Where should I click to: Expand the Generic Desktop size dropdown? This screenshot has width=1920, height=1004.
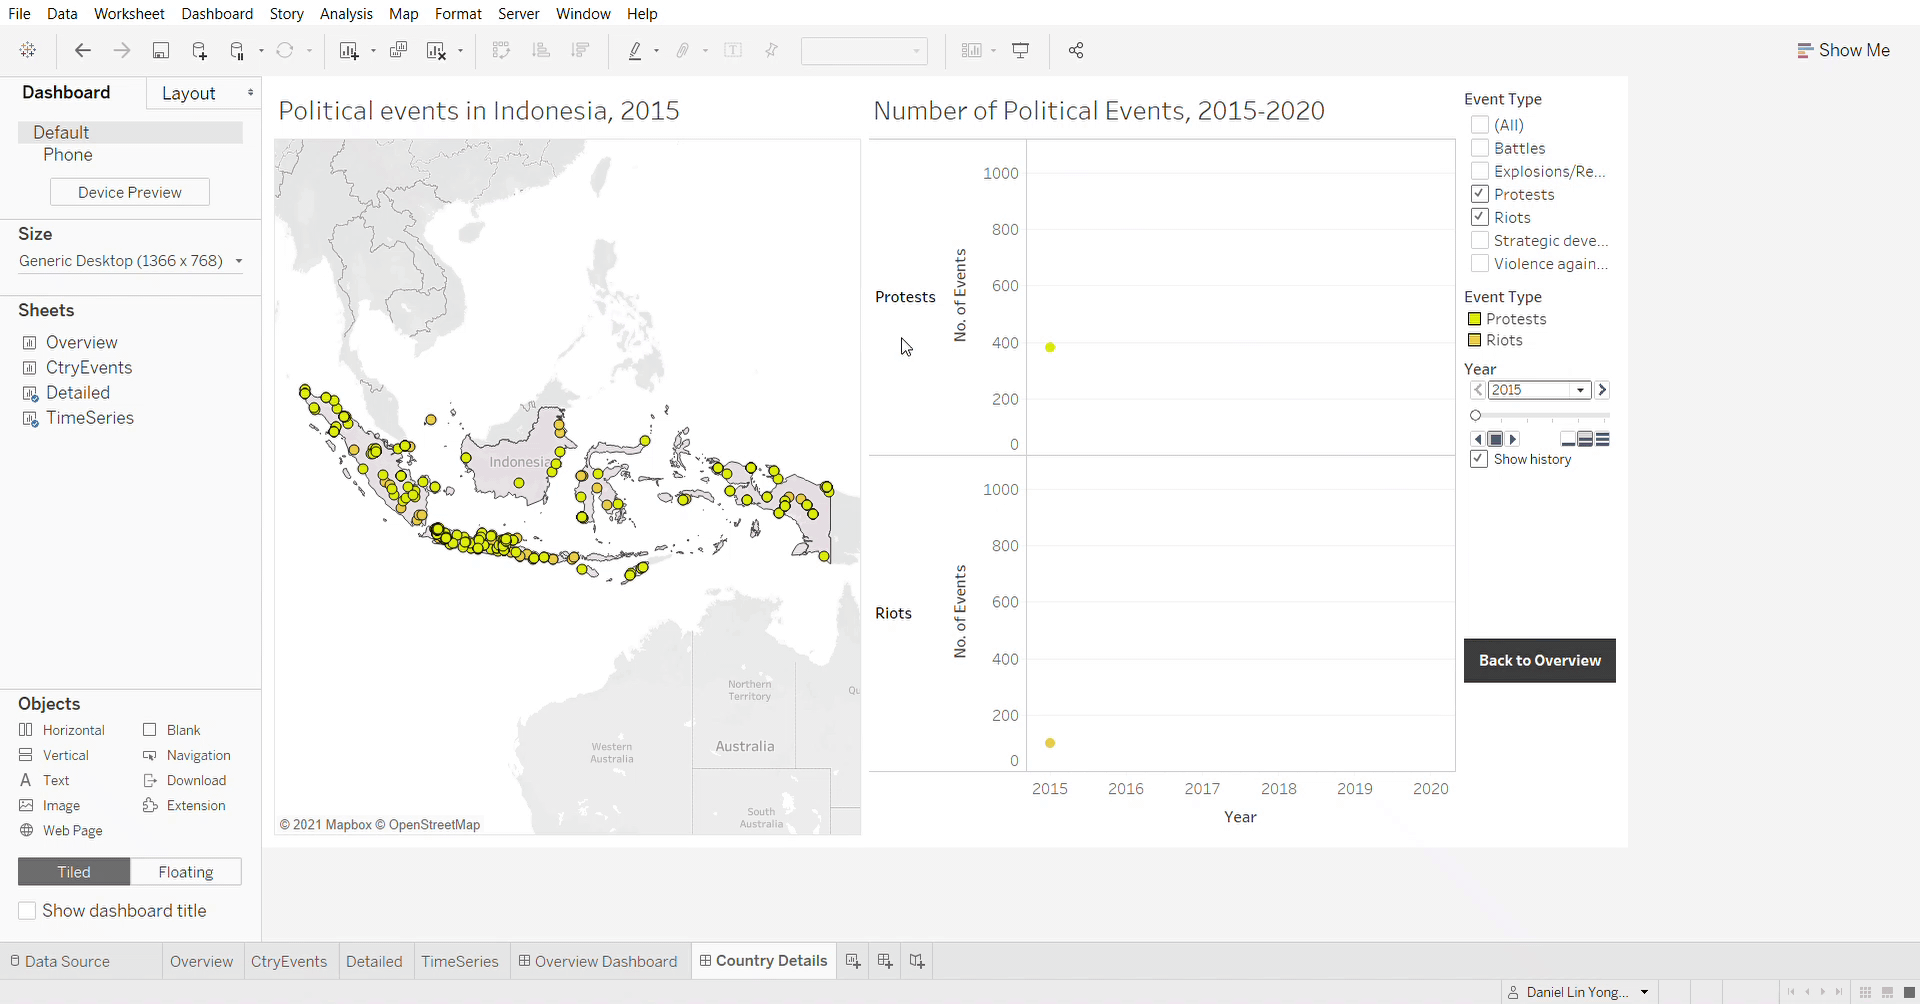pyautogui.click(x=238, y=261)
